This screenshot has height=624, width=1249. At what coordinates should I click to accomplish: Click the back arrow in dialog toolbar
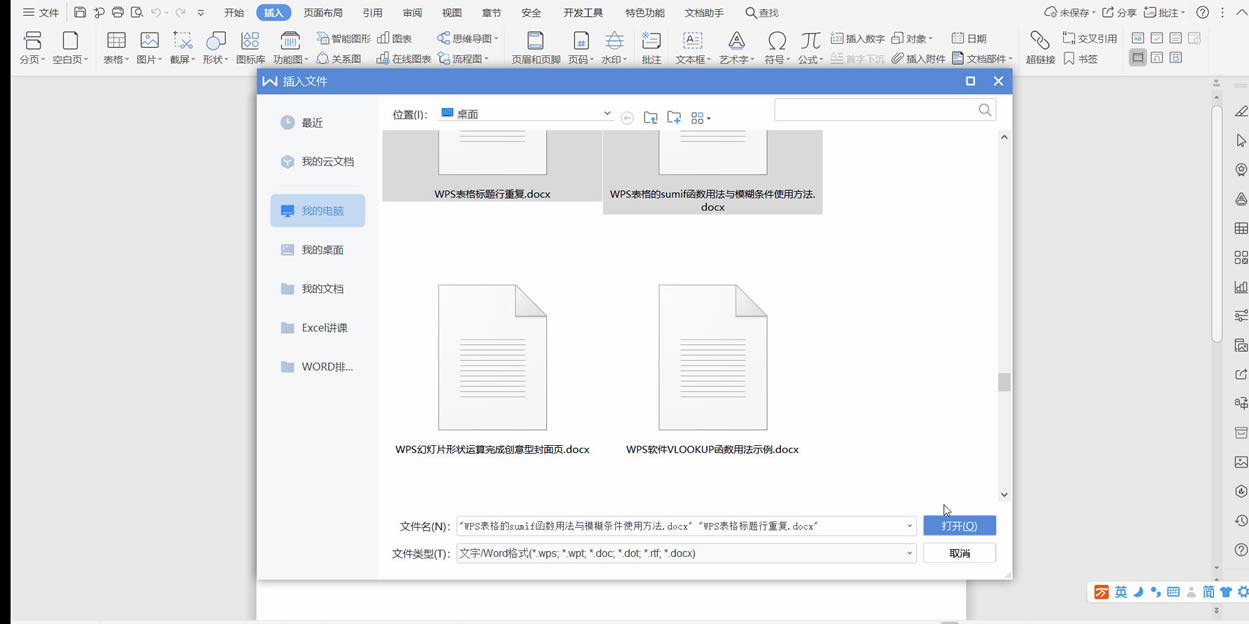tap(627, 118)
